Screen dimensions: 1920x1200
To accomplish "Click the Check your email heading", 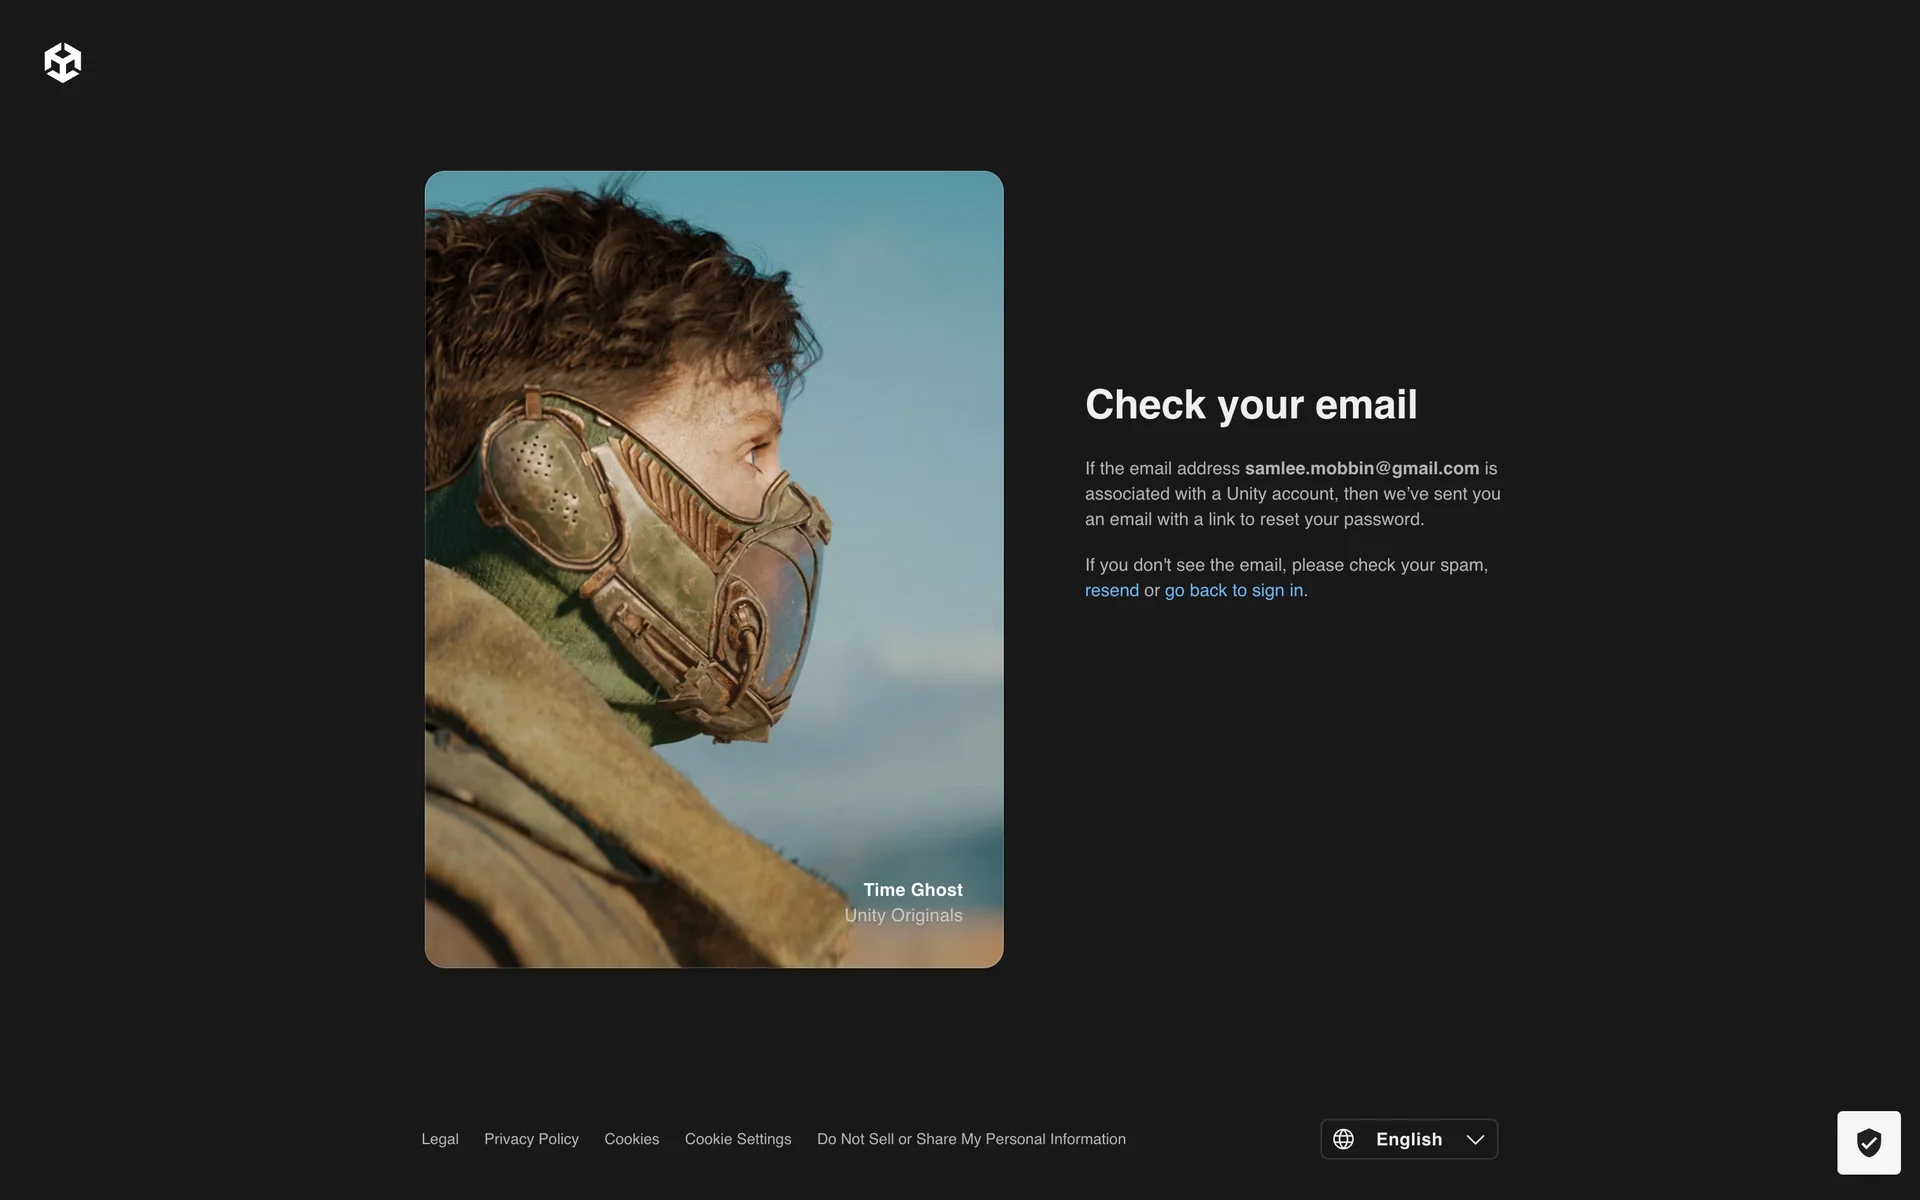I will (1250, 405).
